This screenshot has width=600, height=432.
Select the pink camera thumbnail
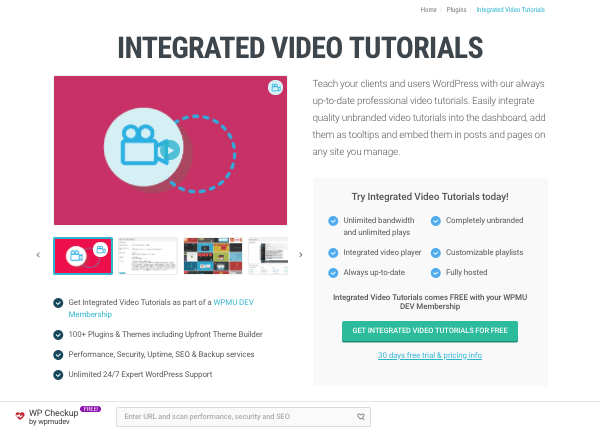click(x=83, y=256)
